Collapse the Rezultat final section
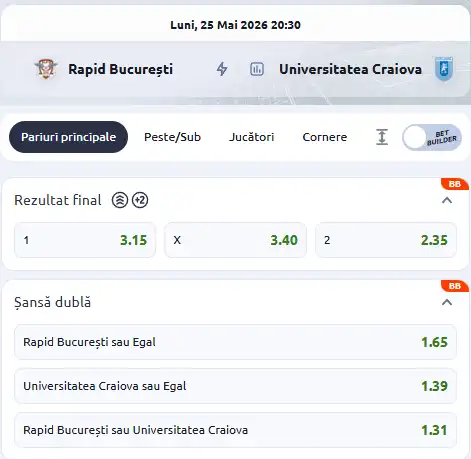471x459 pixels. [447, 200]
